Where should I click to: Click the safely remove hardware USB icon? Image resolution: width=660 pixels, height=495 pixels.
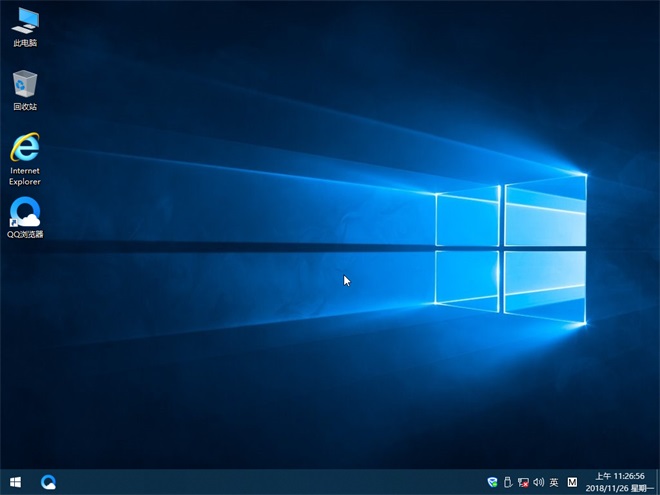tap(507, 482)
